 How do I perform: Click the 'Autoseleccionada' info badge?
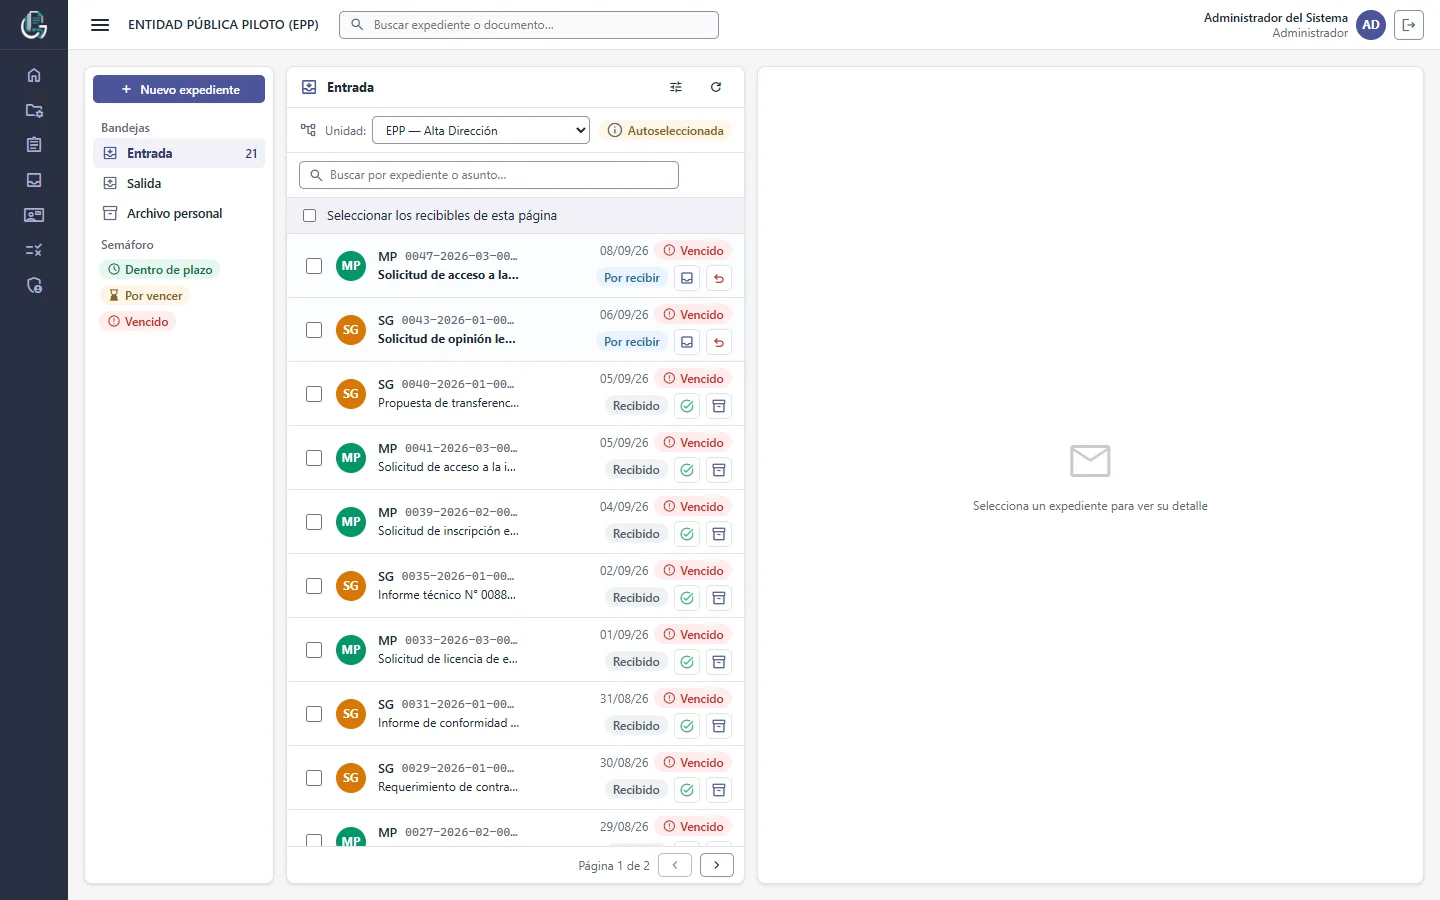click(x=666, y=131)
